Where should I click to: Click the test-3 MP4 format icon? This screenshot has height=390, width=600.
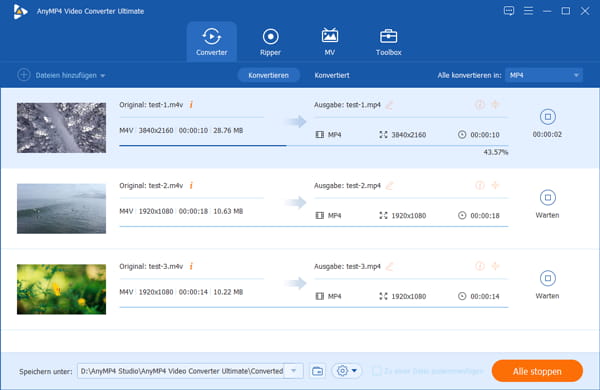click(320, 296)
